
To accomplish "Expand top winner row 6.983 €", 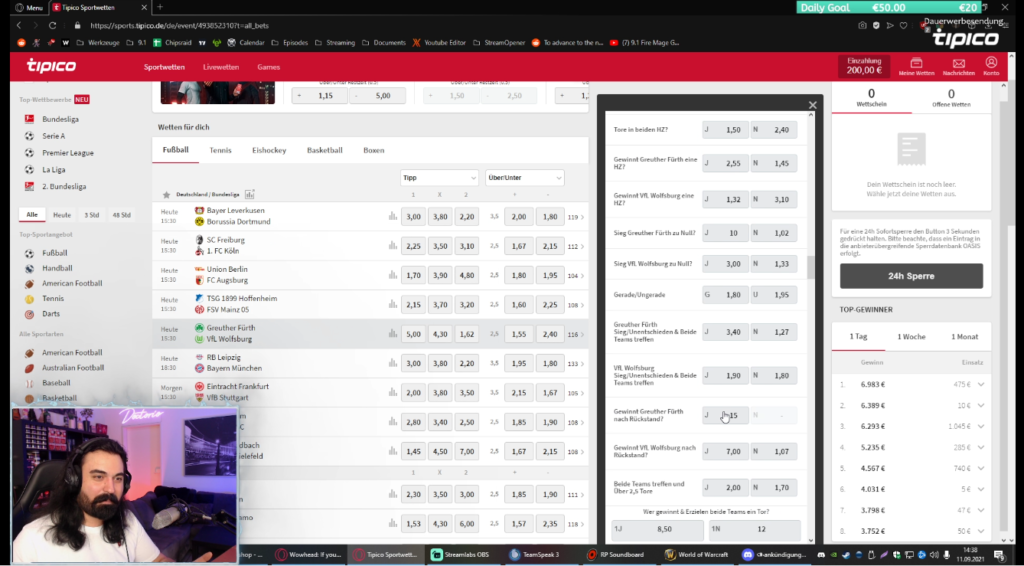I will click(980, 385).
